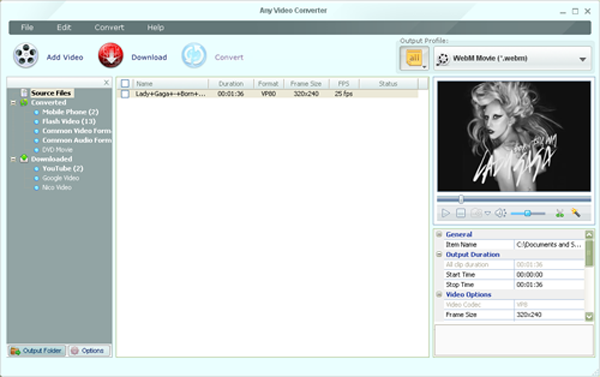Toggle the select-all checkbox in list header
600x377 pixels.
125,83
